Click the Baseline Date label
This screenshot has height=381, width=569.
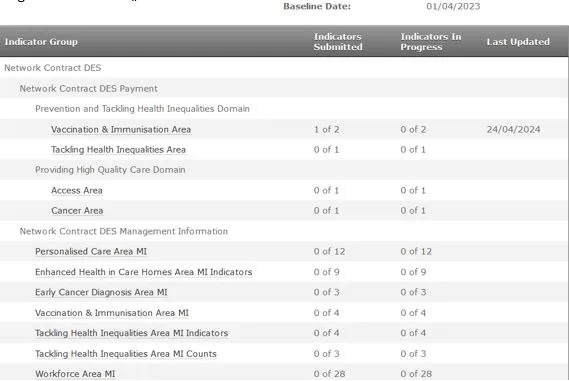point(317,6)
